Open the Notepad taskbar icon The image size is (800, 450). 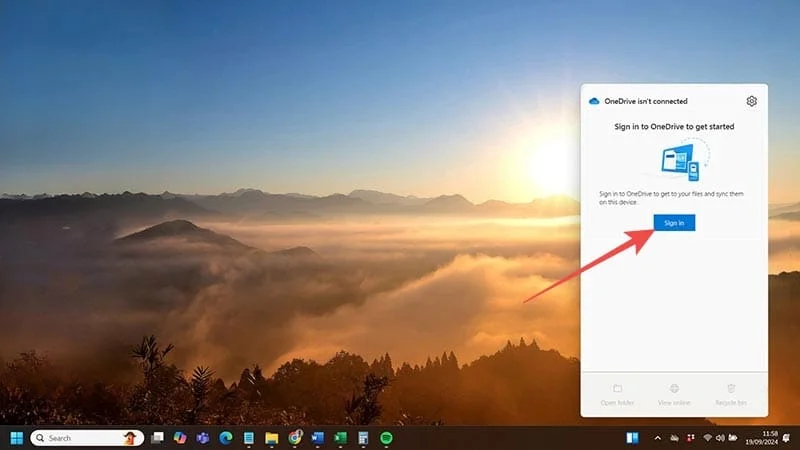248,438
